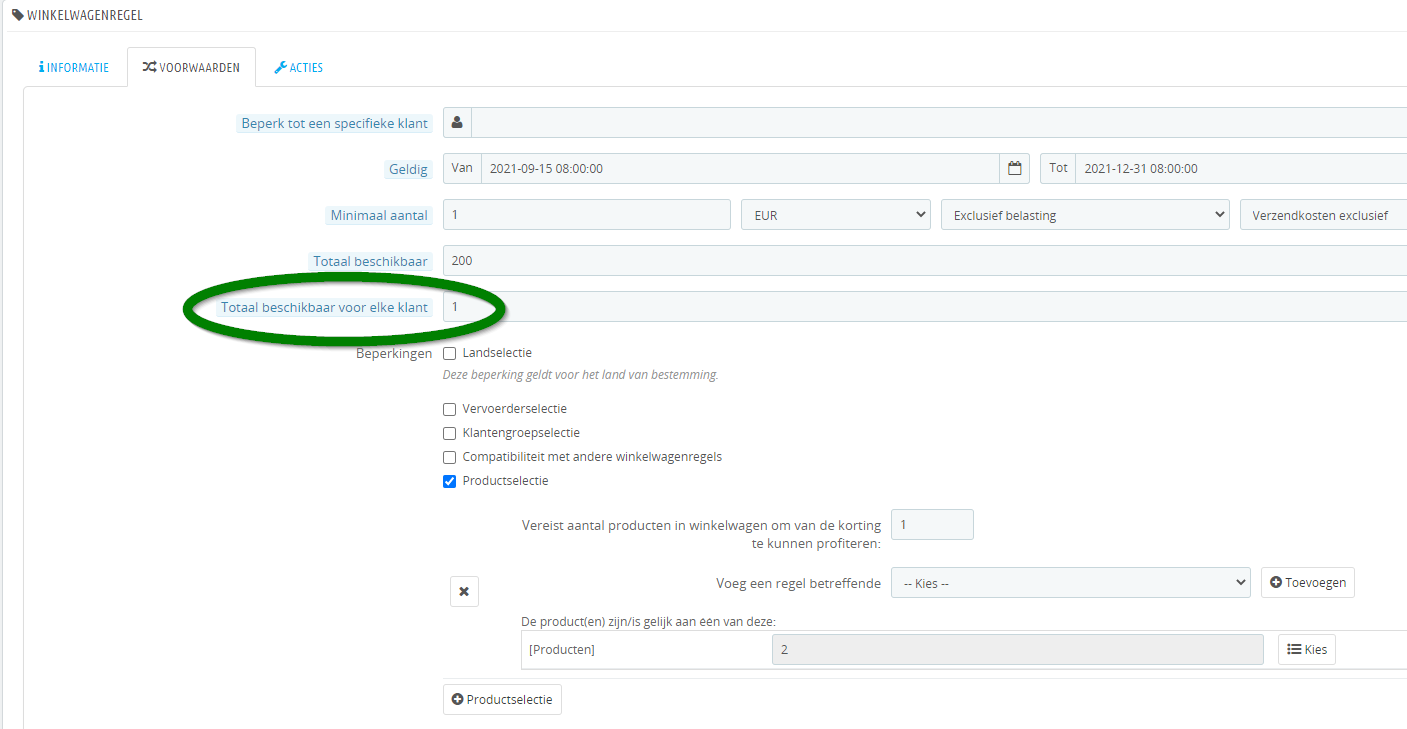Enable the Landselectie checkbox

point(450,353)
